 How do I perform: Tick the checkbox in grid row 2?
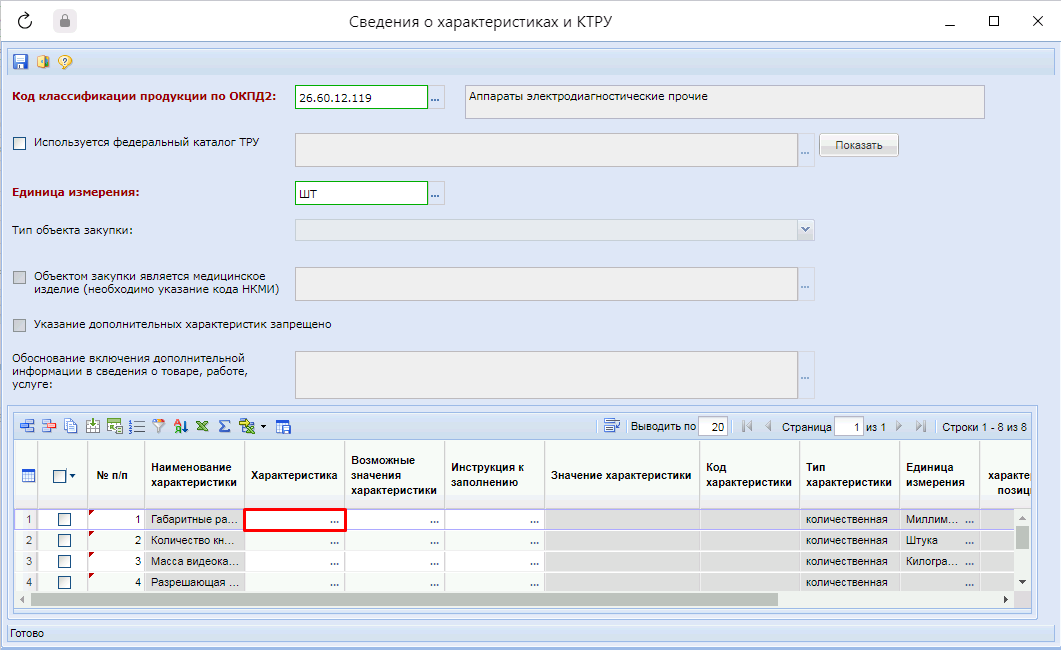[64, 540]
